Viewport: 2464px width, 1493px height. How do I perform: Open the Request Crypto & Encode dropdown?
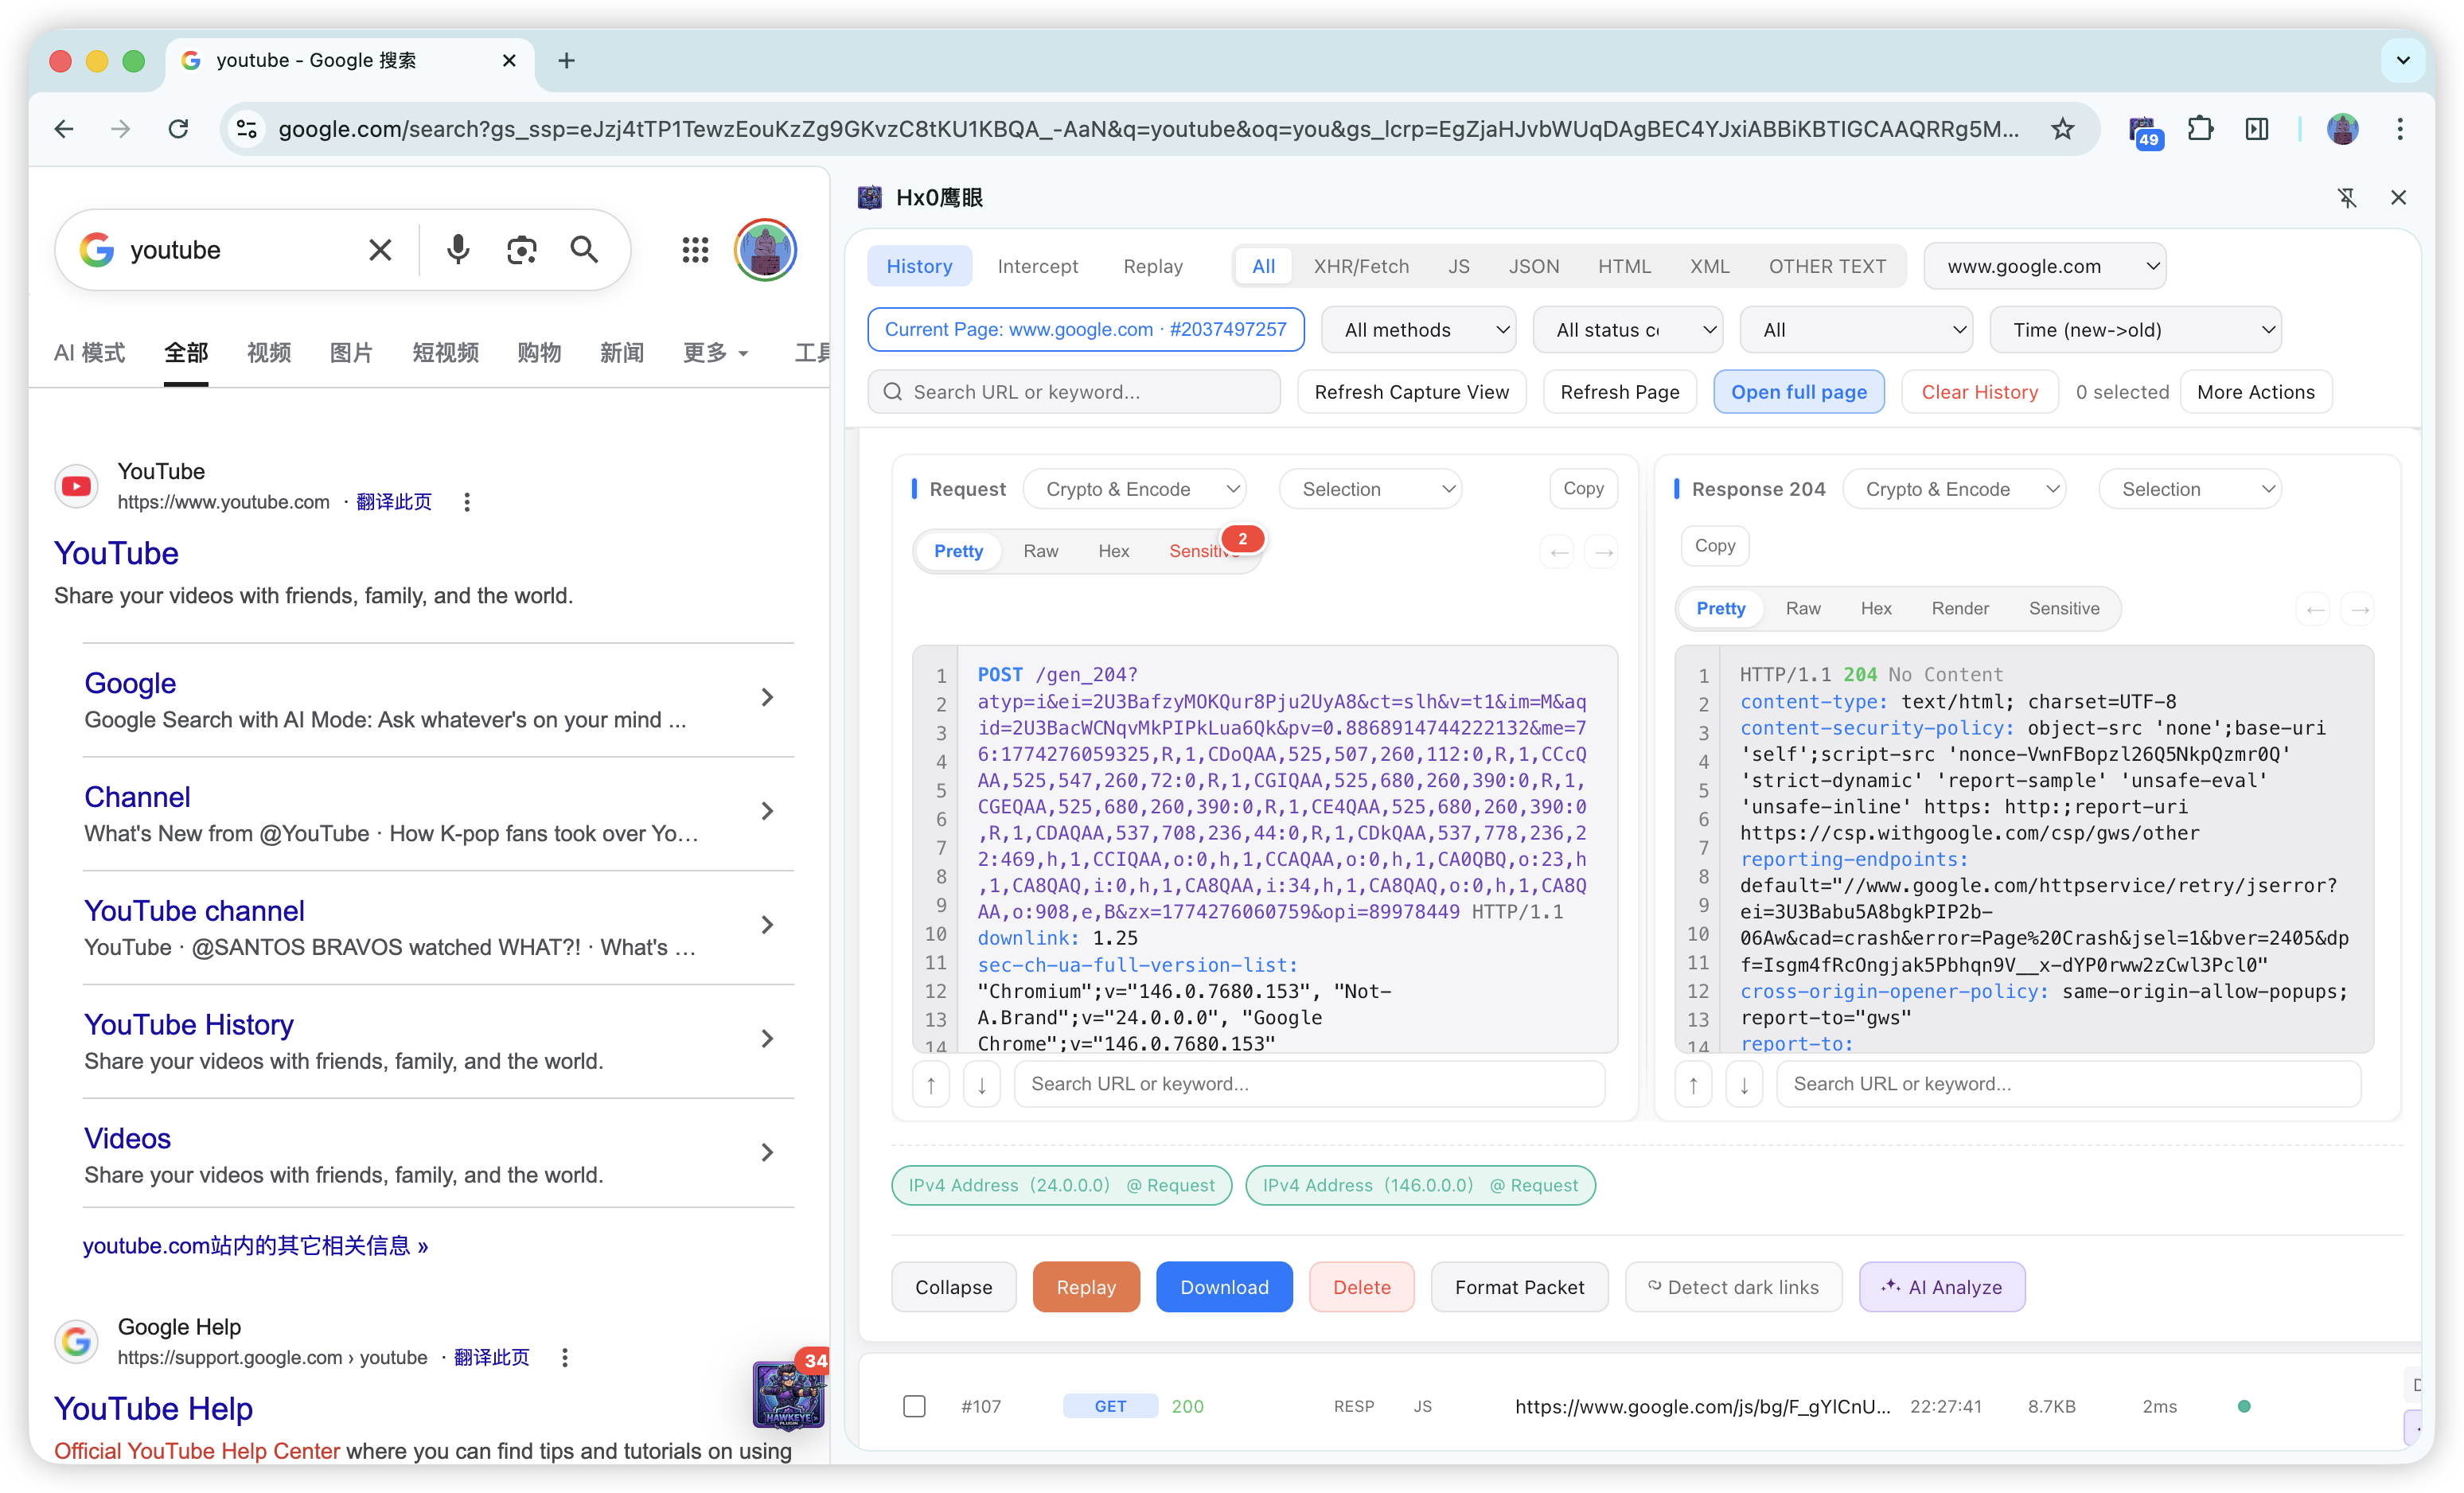coord(1135,489)
